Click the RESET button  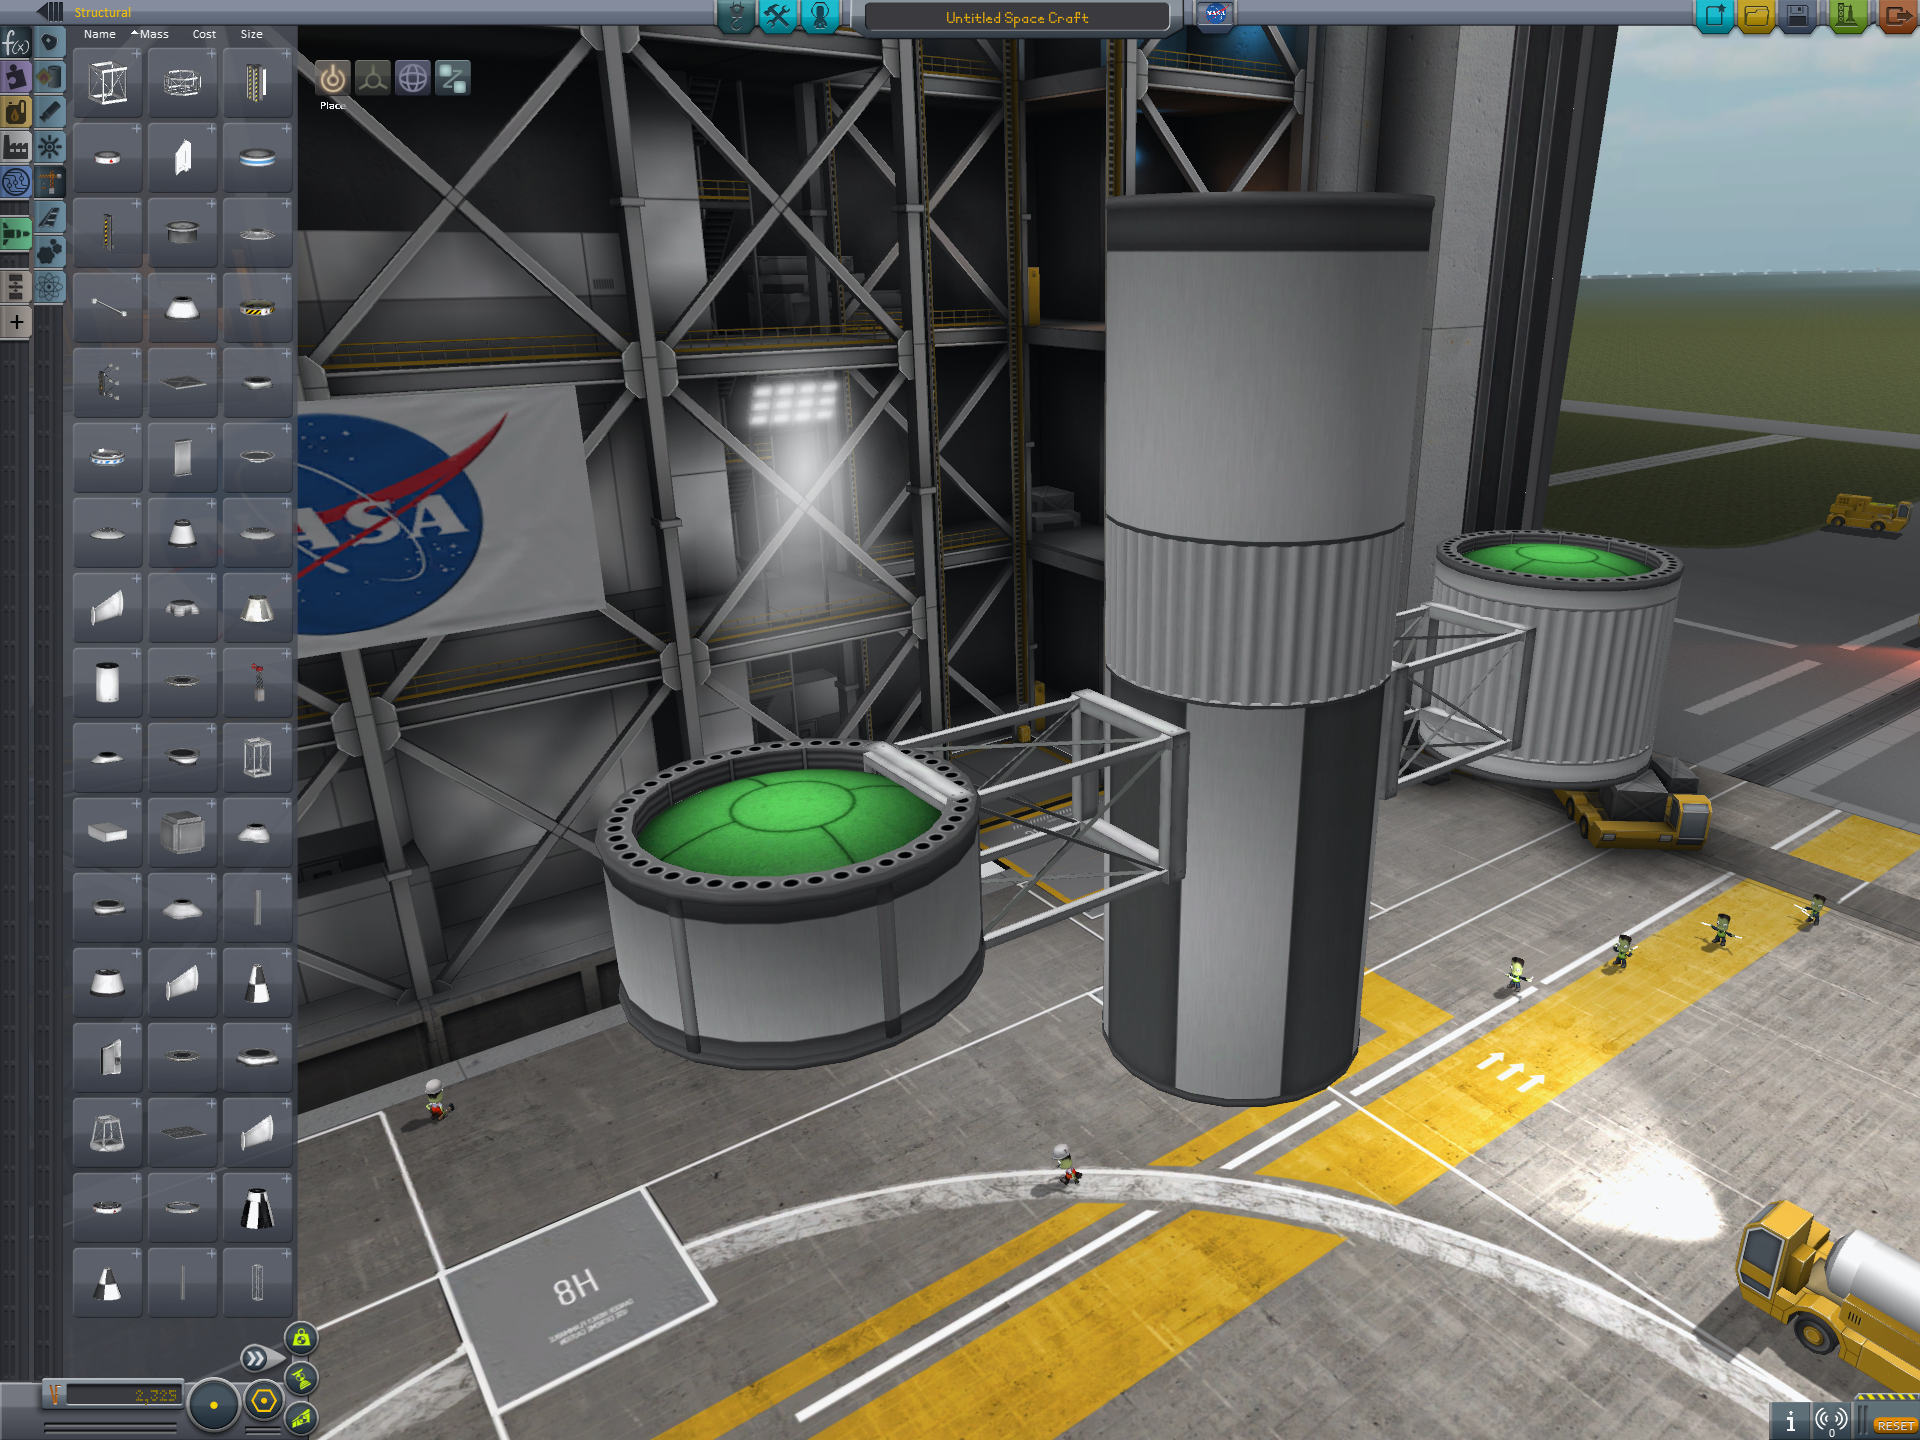tap(1895, 1426)
